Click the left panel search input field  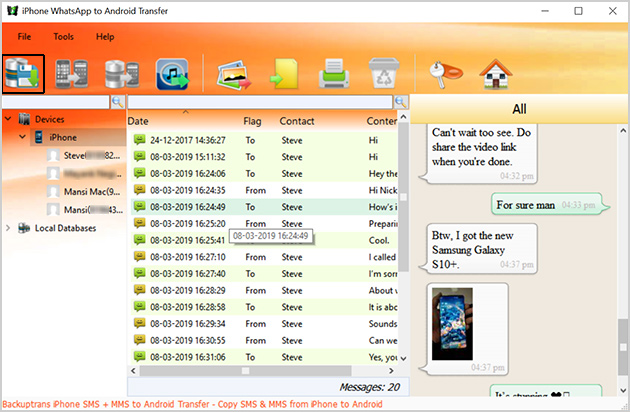point(56,102)
